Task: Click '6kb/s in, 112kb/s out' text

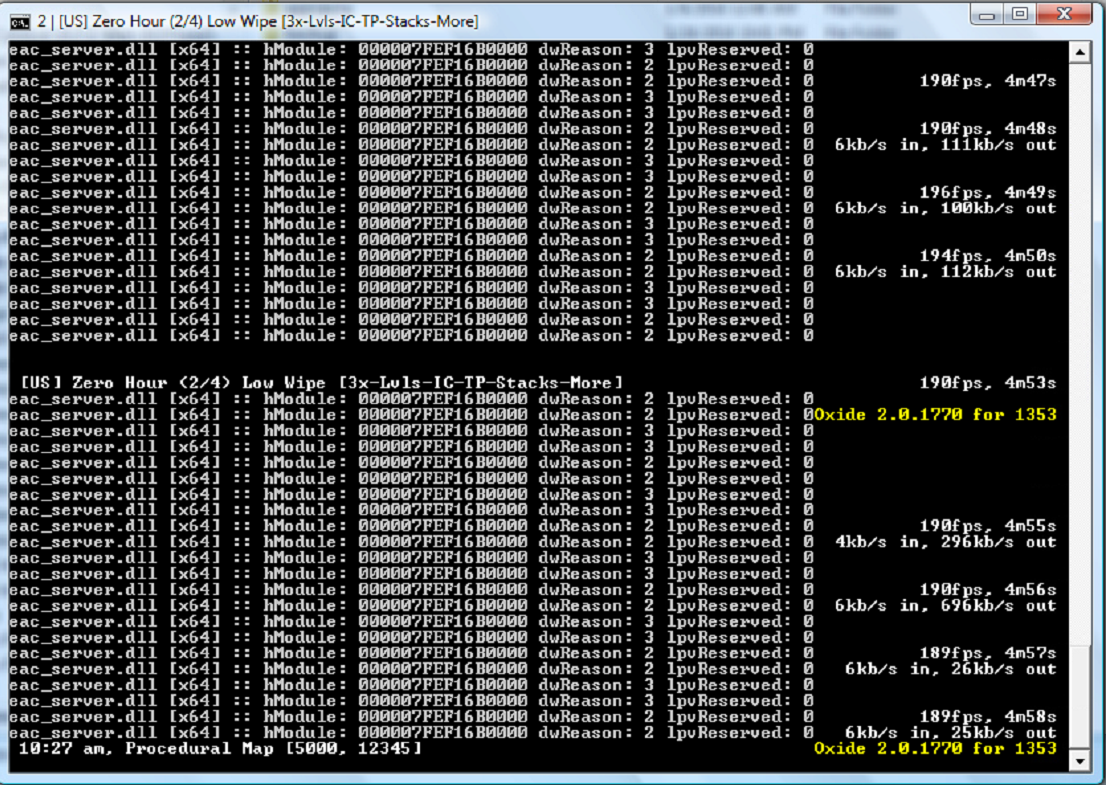Action: (x=945, y=272)
